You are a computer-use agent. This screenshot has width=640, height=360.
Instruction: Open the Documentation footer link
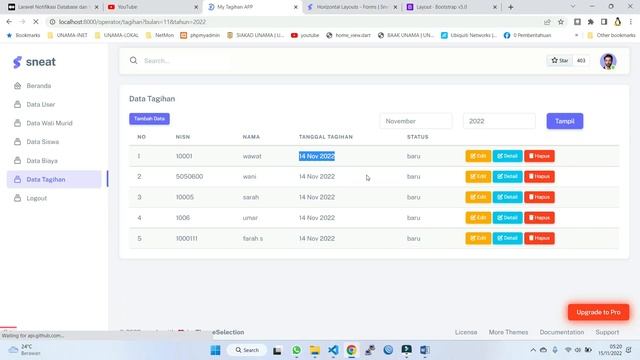coord(562,332)
